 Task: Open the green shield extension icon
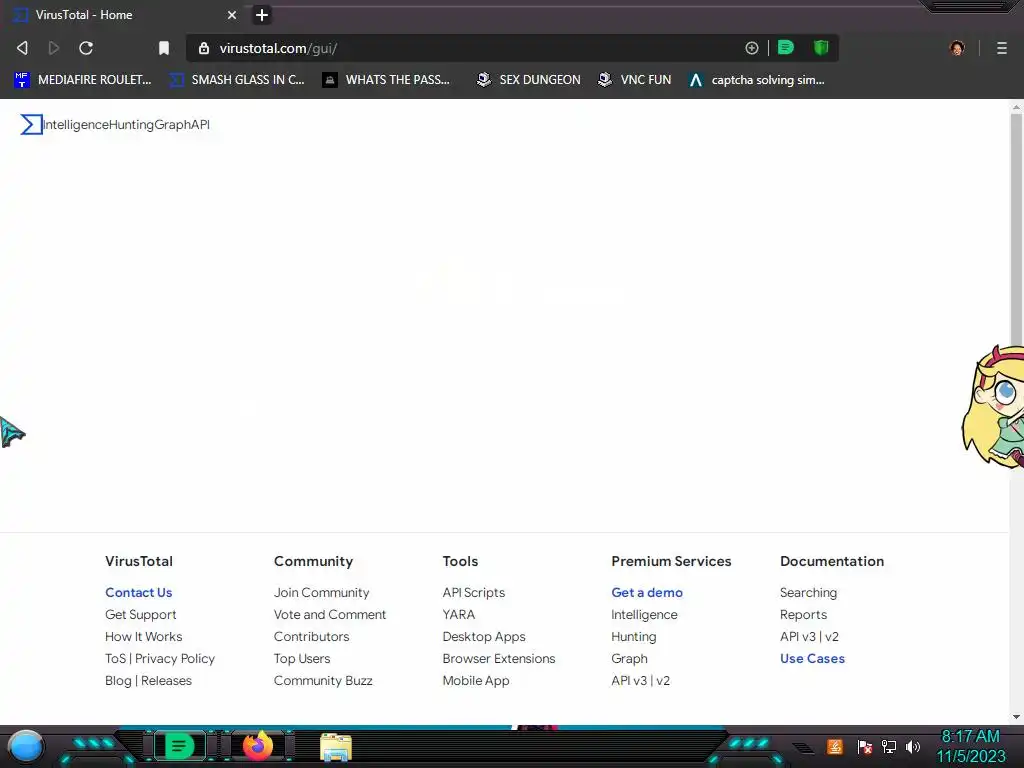[821, 47]
